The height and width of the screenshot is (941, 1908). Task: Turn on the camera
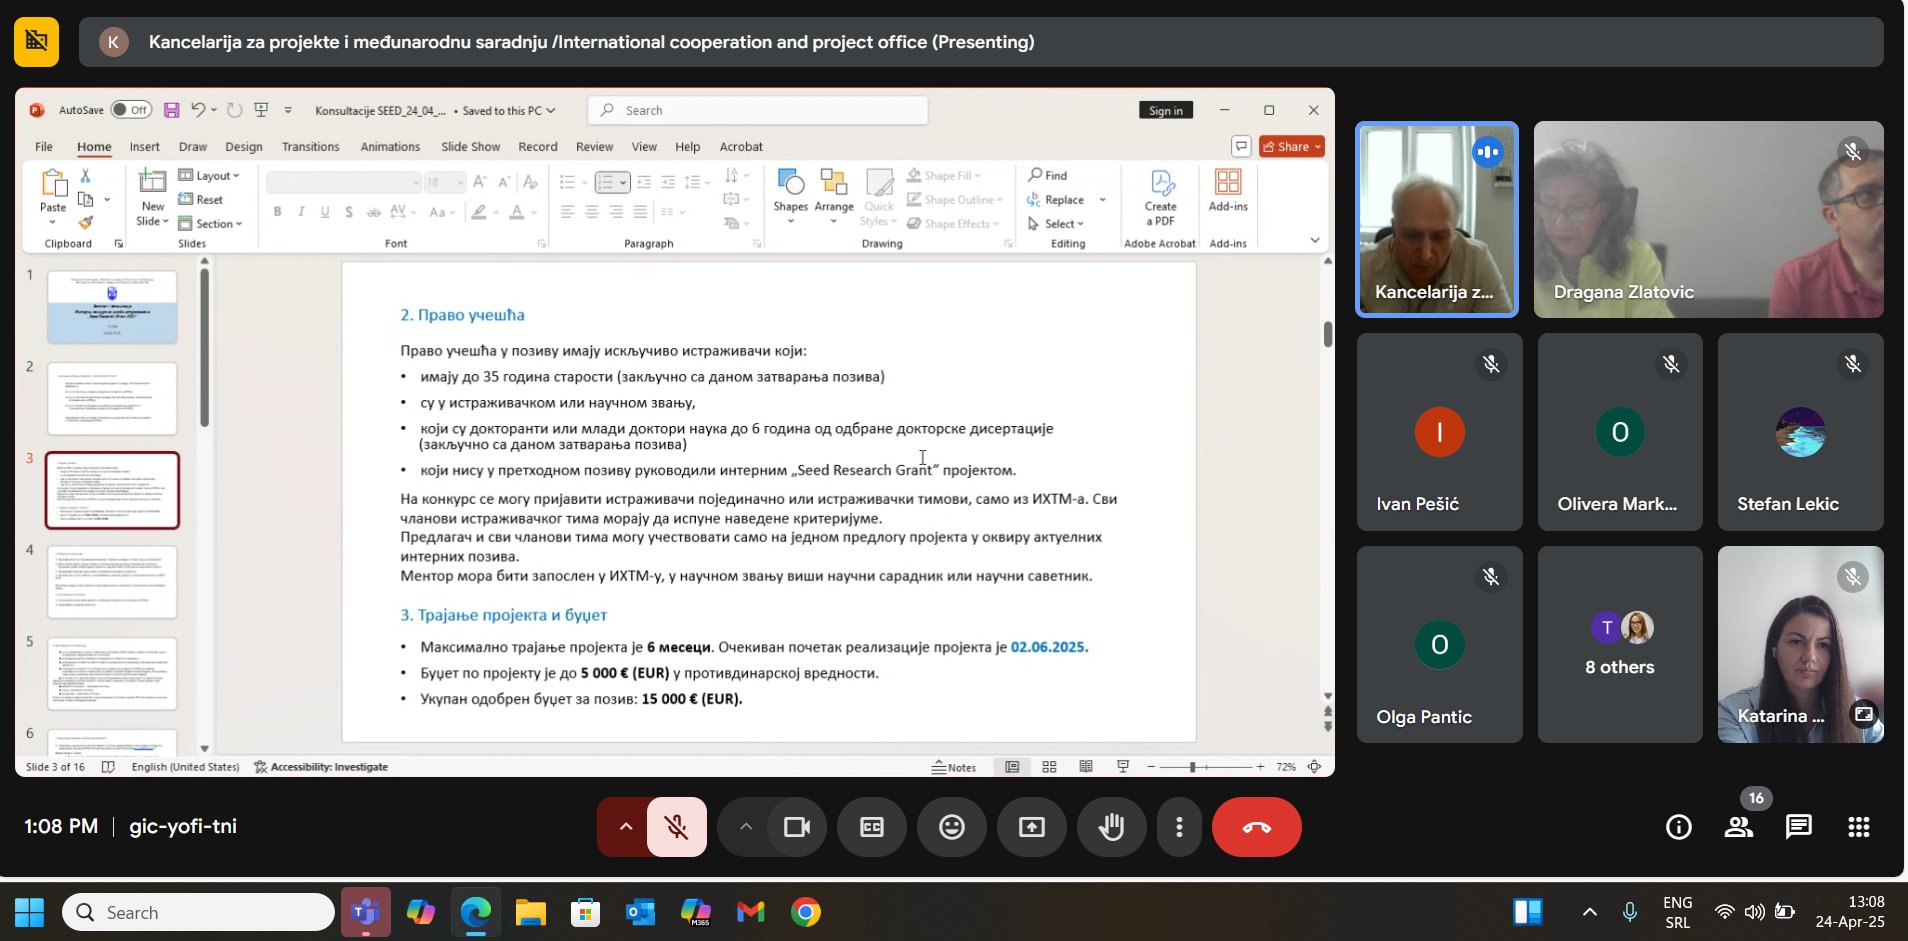pos(797,827)
